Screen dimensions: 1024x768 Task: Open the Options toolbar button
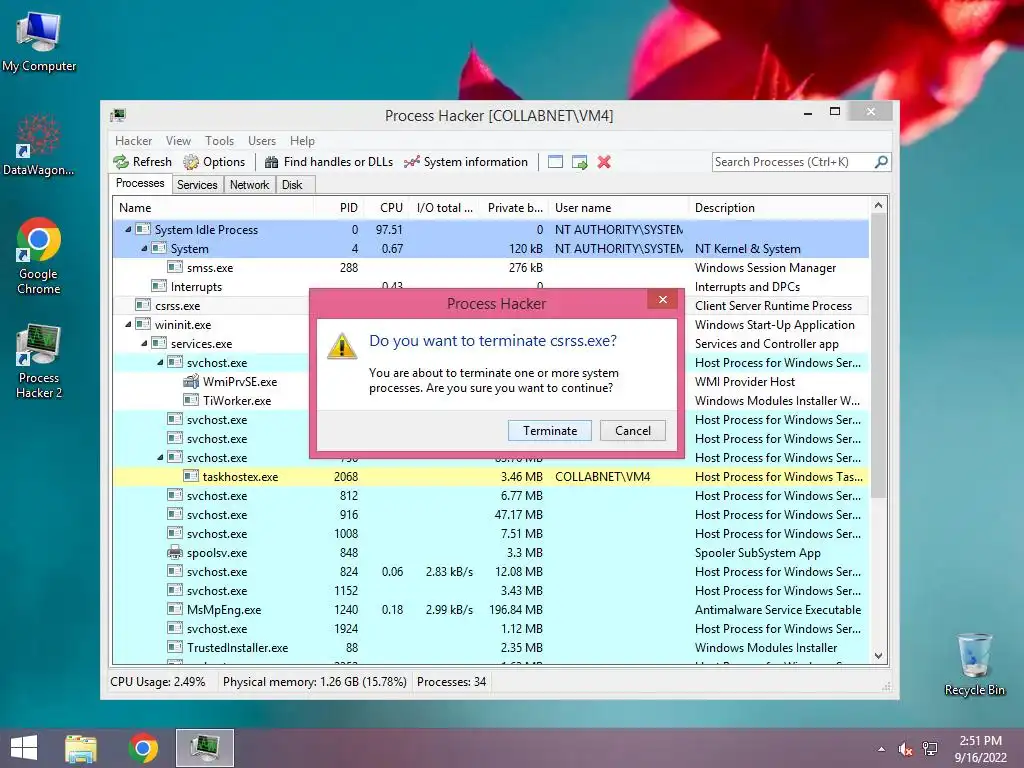tap(214, 162)
